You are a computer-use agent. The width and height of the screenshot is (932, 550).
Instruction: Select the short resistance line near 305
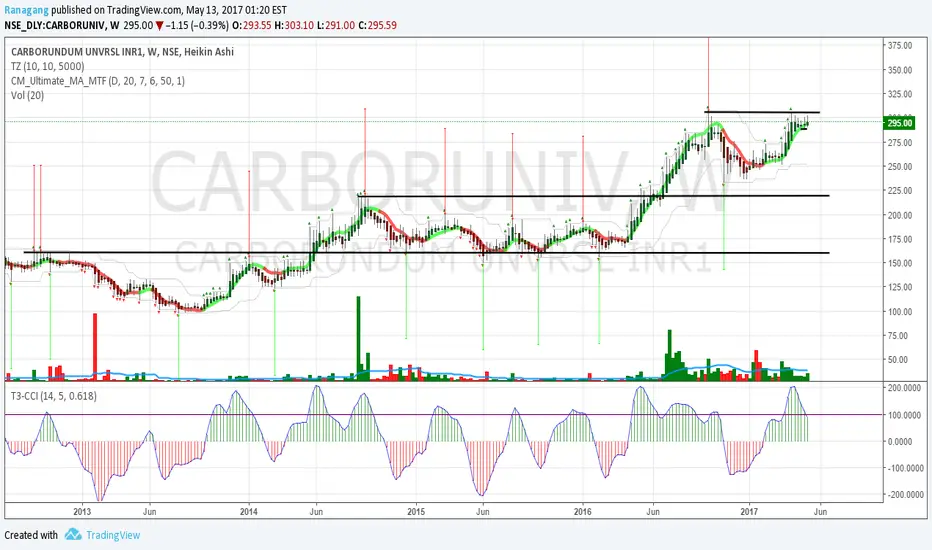762,112
